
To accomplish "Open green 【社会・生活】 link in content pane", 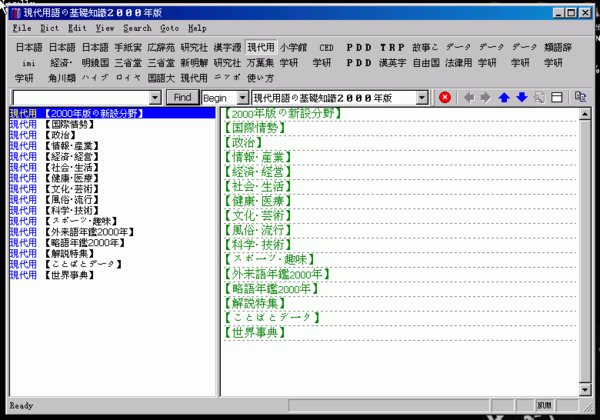I will point(257,186).
